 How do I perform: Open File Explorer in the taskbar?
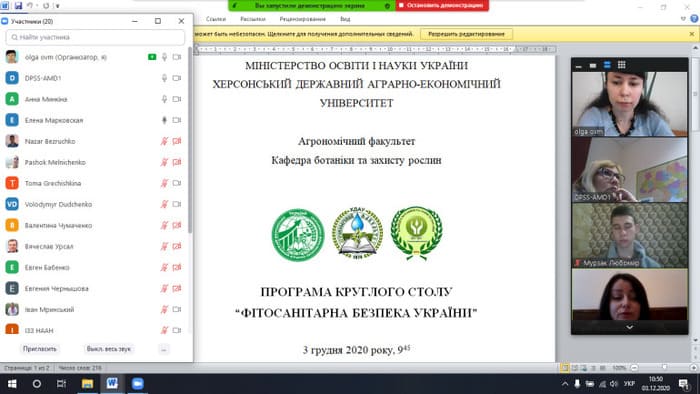[x=87, y=384]
